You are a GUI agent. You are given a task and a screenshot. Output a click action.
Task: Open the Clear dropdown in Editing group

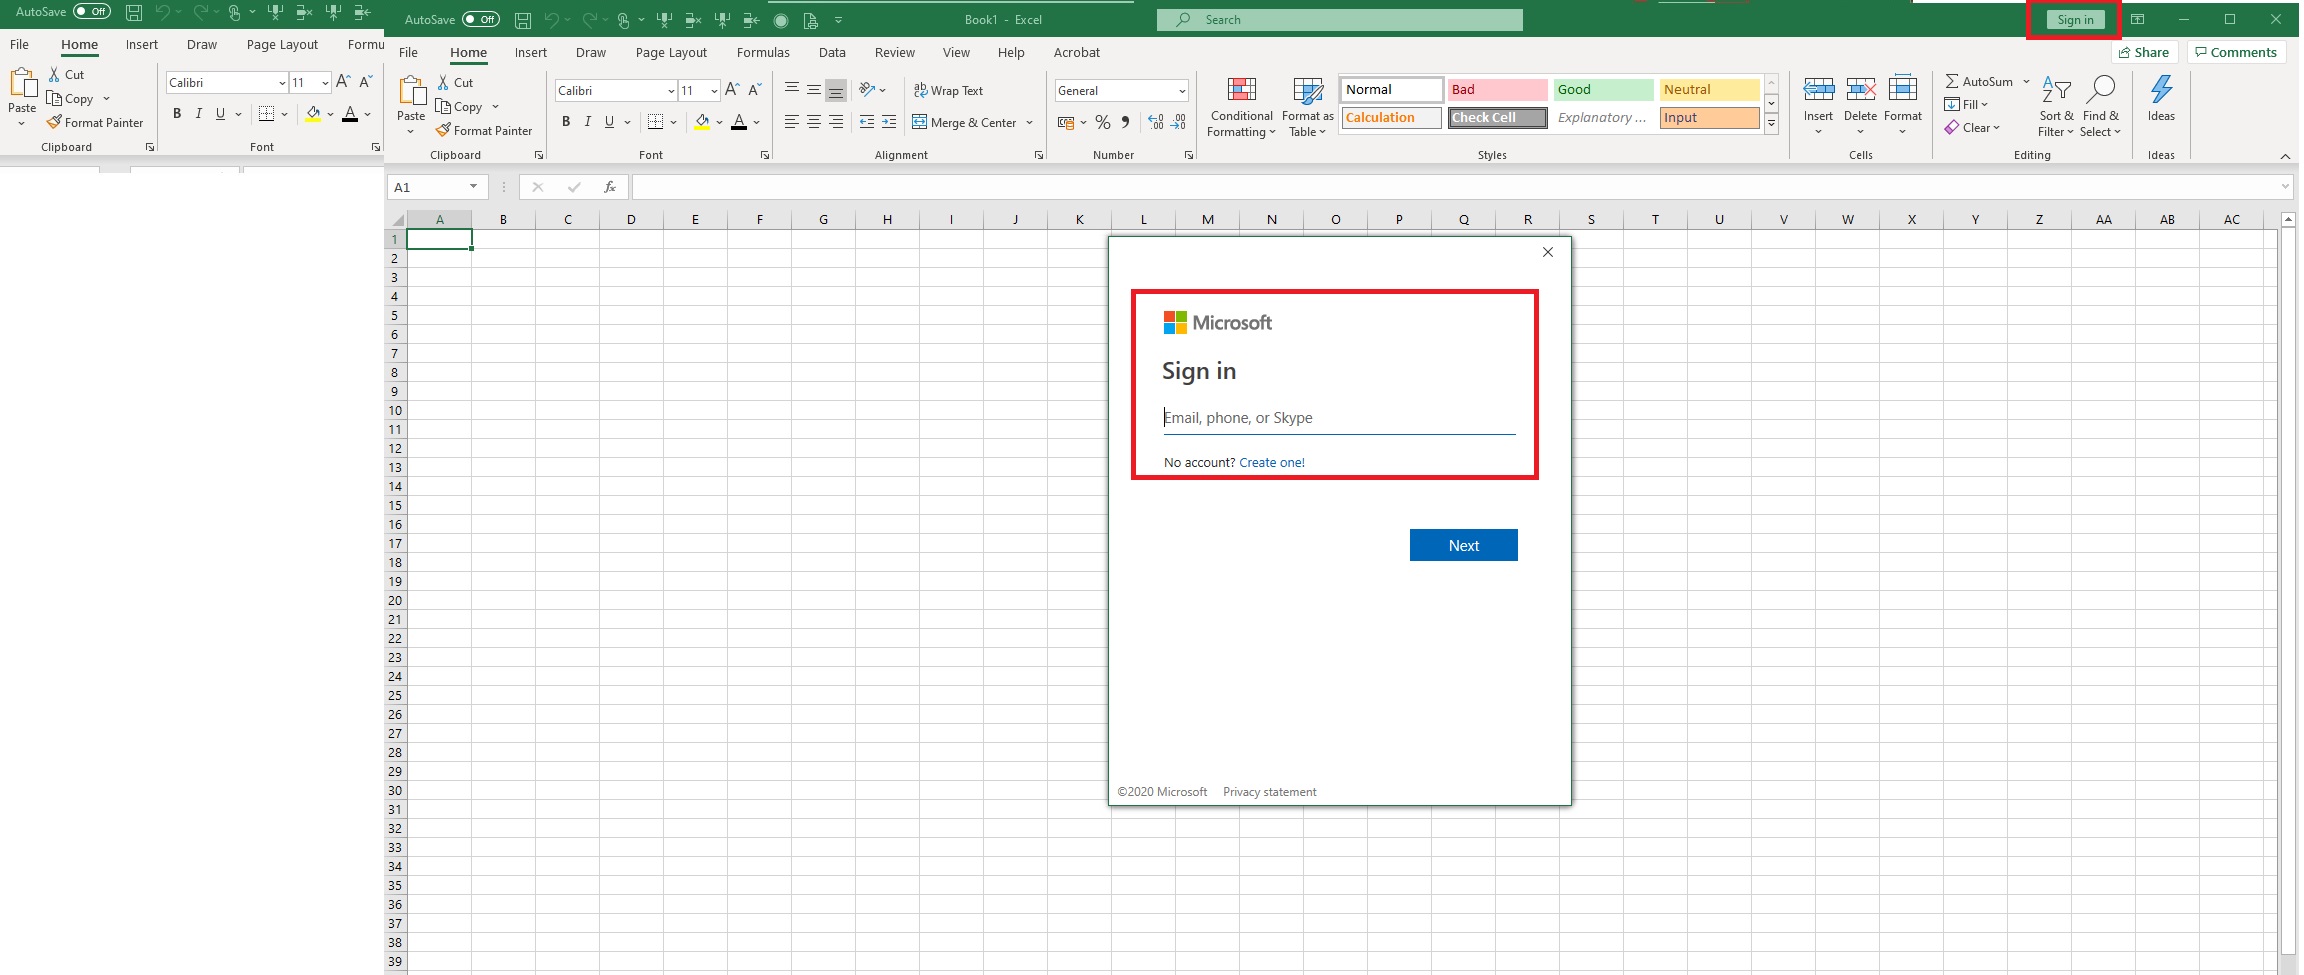click(1972, 128)
